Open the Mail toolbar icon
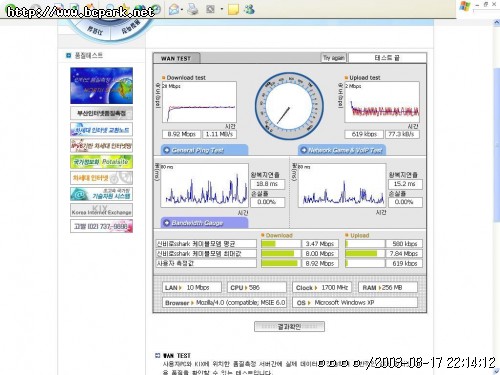 (x=174, y=9)
